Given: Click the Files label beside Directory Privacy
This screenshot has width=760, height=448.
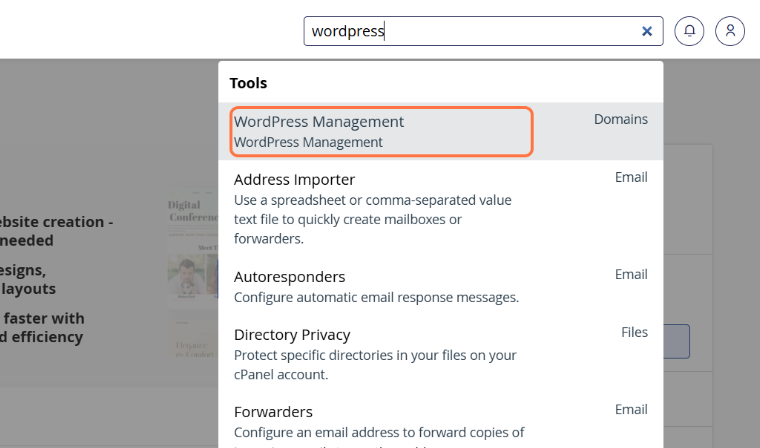Looking at the screenshot, I should 634,332.
